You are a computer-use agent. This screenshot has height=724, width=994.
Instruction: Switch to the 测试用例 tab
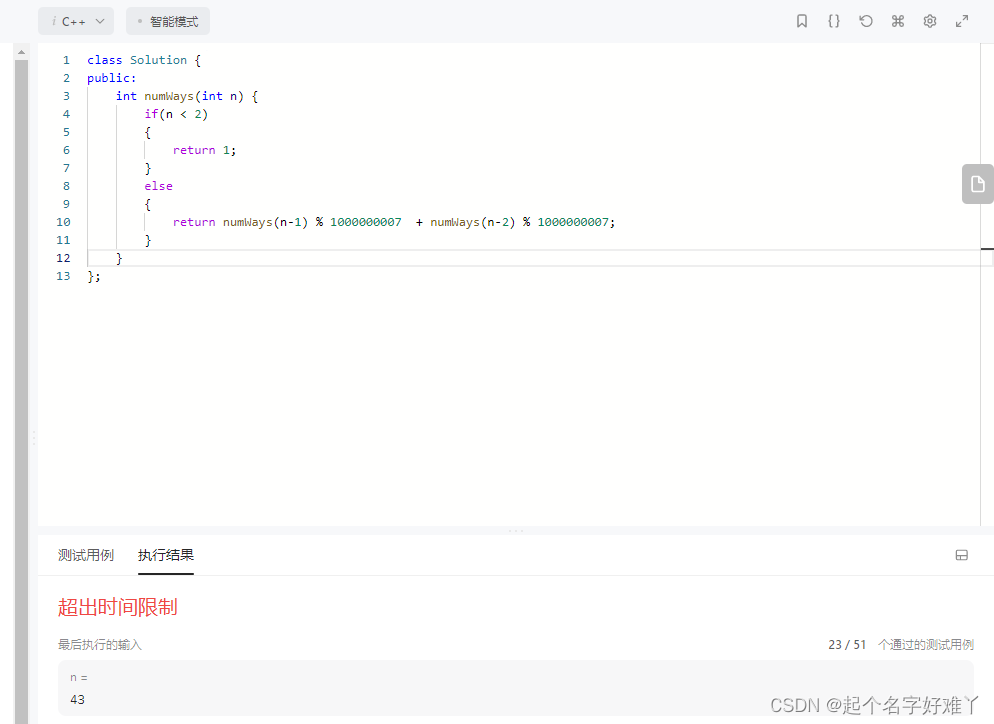pyautogui.click(x=86, y=555)
